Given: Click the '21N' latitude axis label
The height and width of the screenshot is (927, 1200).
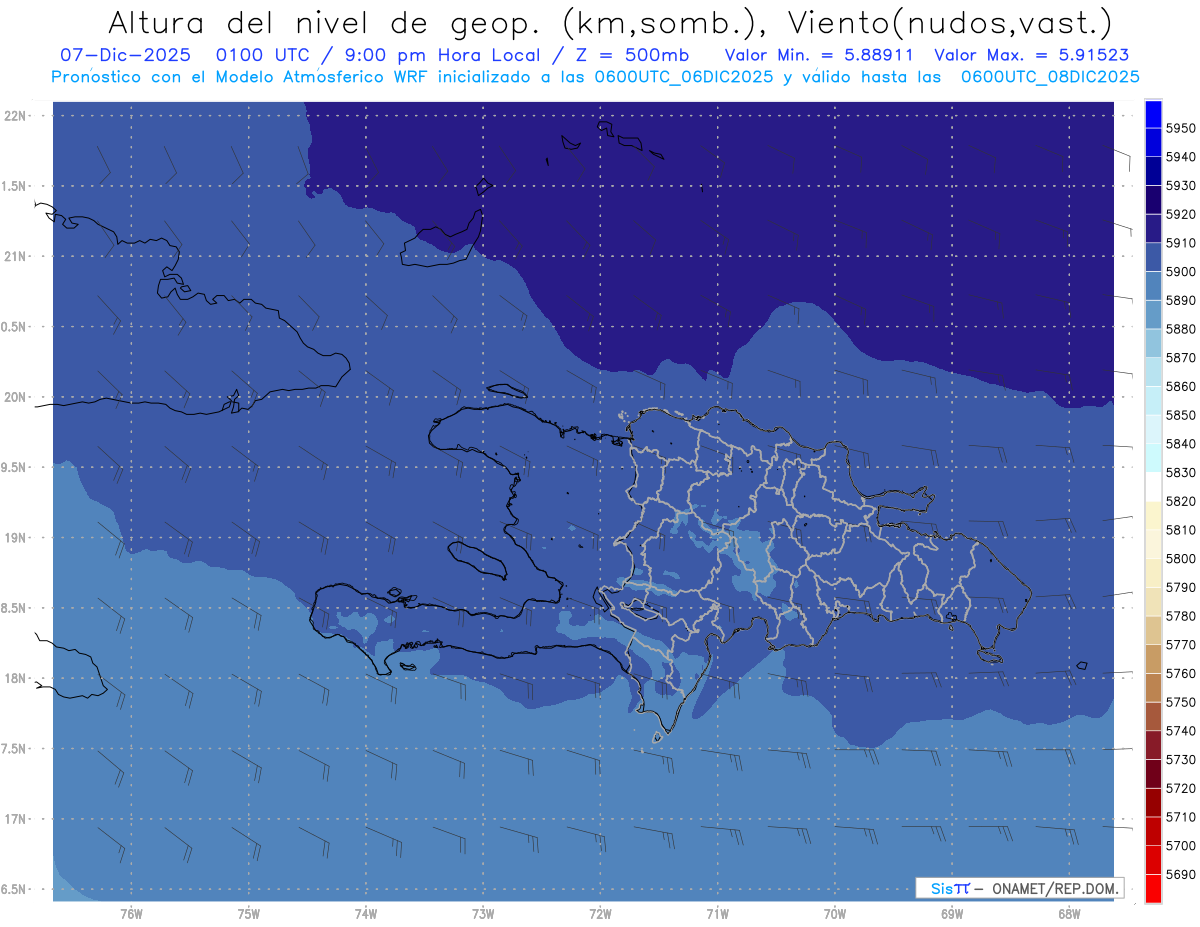Looking at the screenshot, I should click(x=15, y=256).
